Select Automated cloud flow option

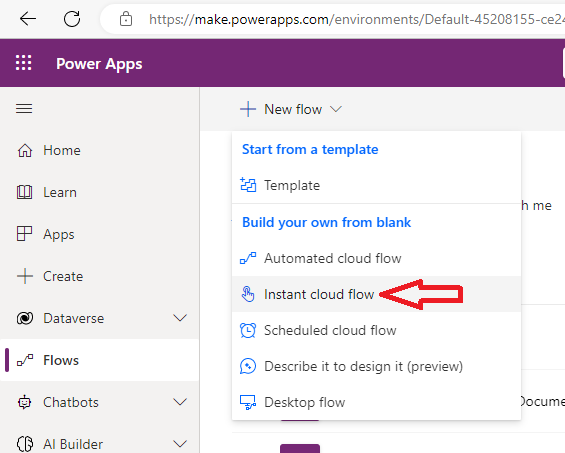(x=333, y=258)
